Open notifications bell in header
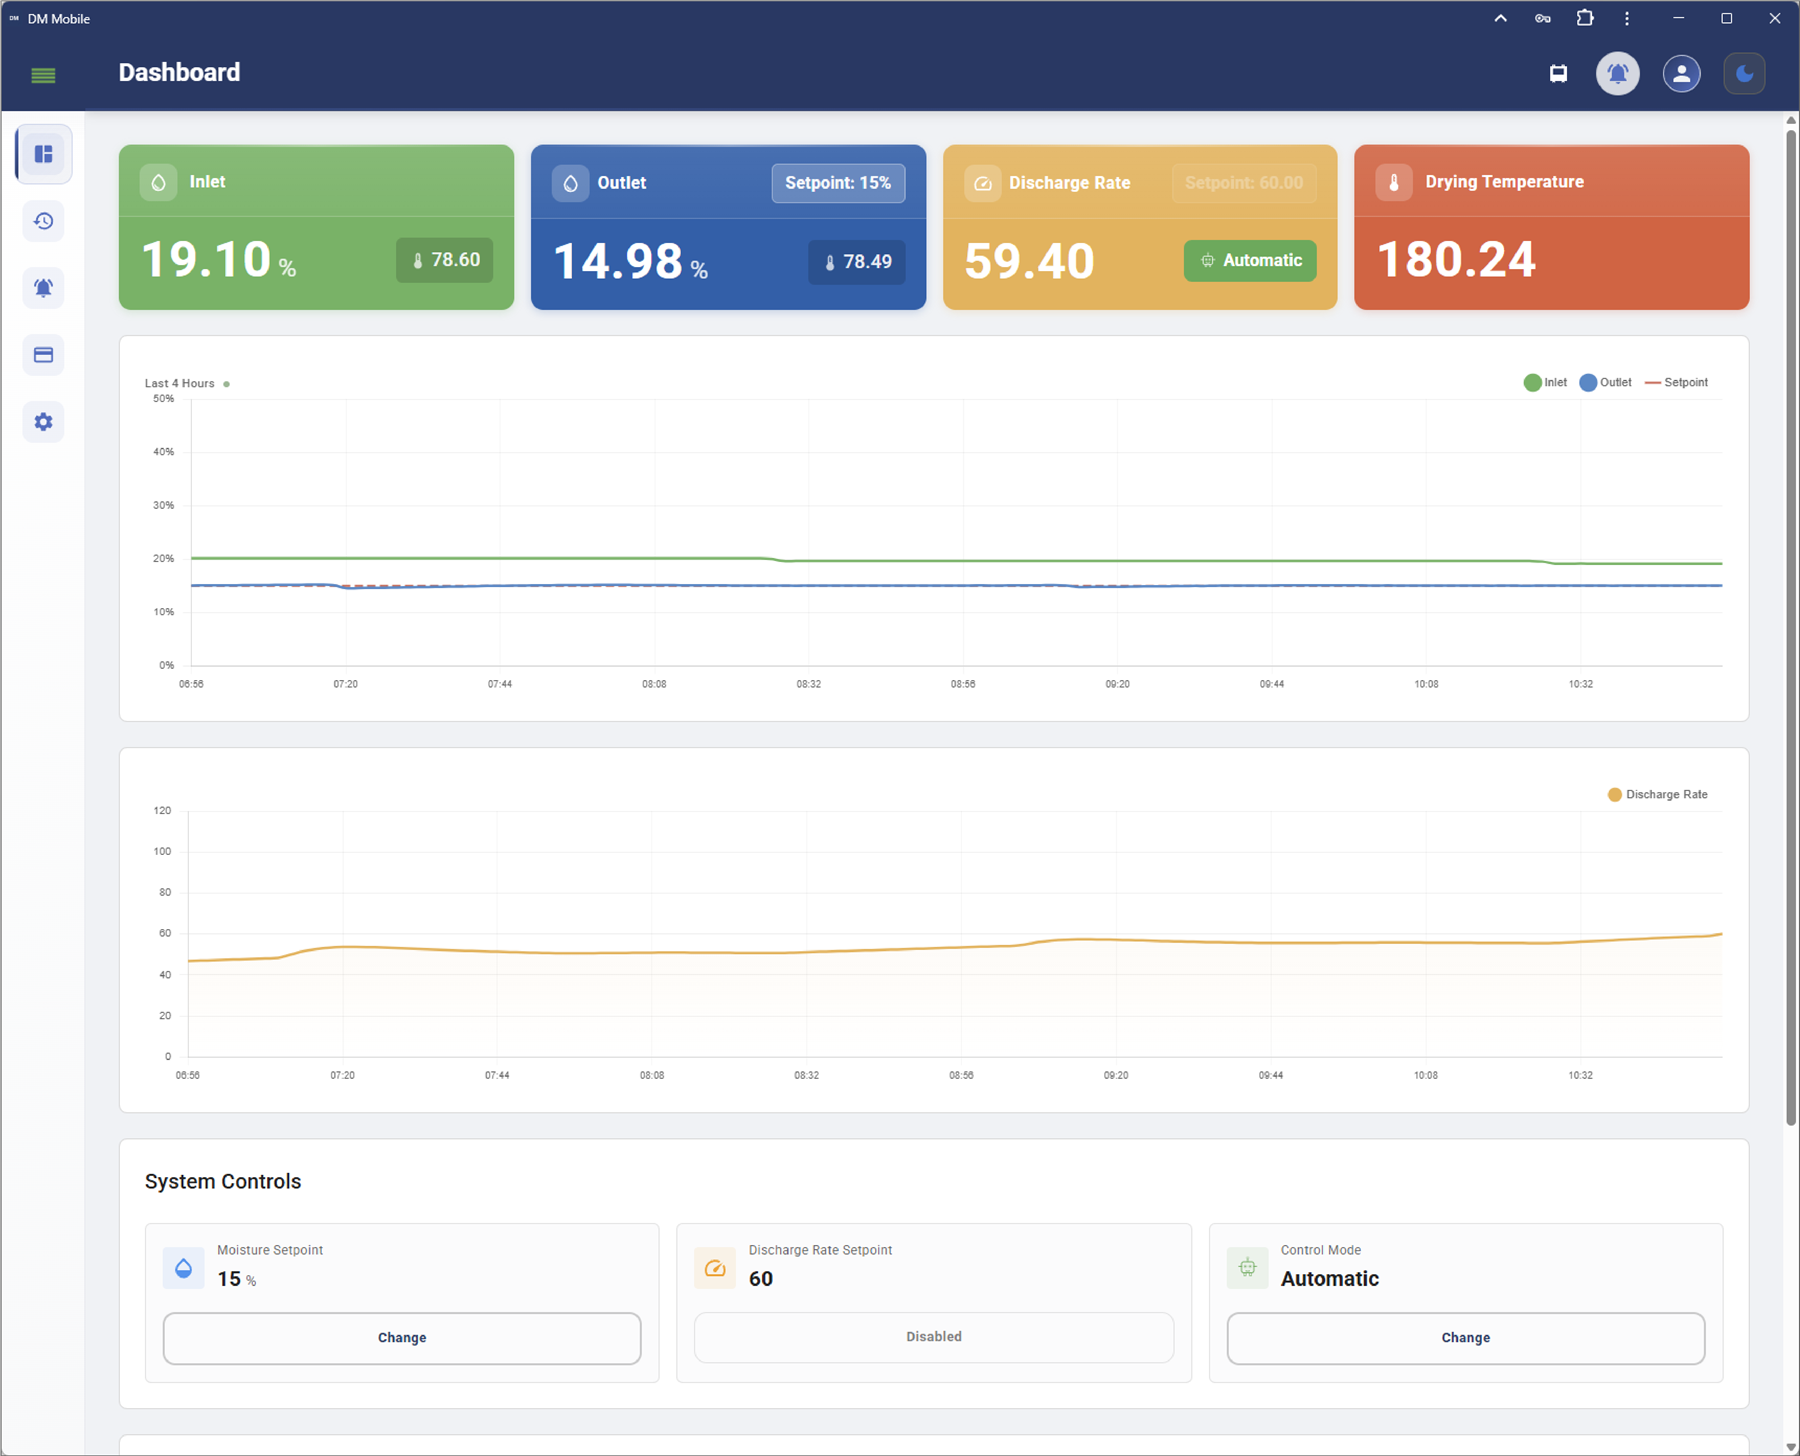Image resolution: width=1800 pixels, height=1456 pixels. 1617,73
